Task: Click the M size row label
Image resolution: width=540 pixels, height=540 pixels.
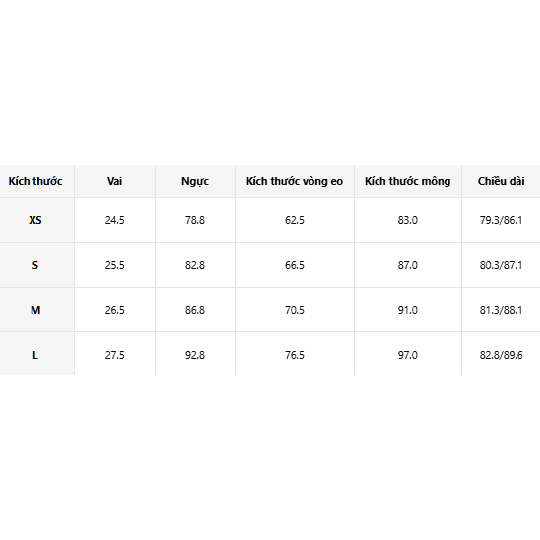Action: [35, 310]
